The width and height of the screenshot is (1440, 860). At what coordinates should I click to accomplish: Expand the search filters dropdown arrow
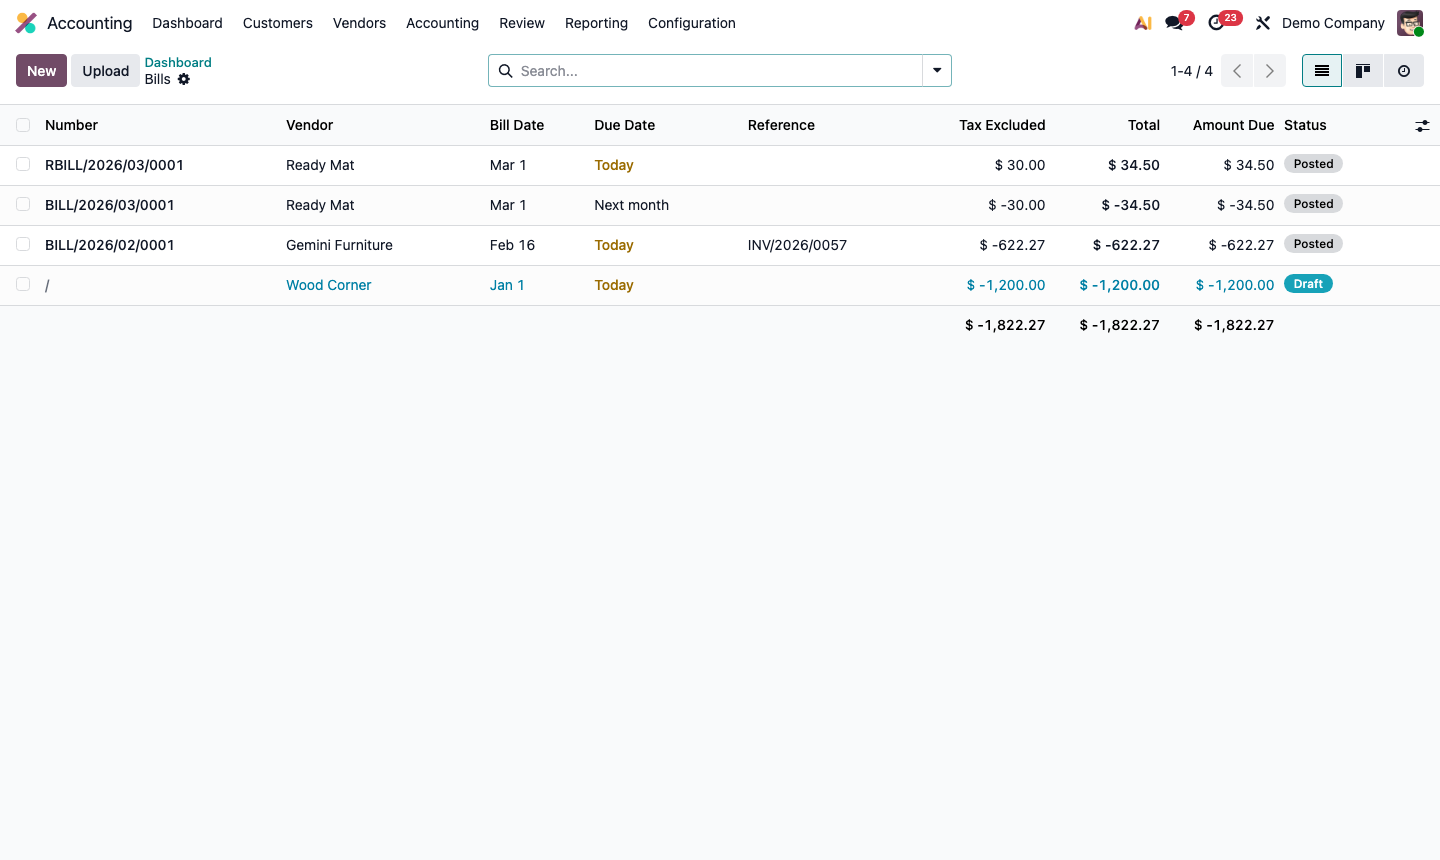936,70
